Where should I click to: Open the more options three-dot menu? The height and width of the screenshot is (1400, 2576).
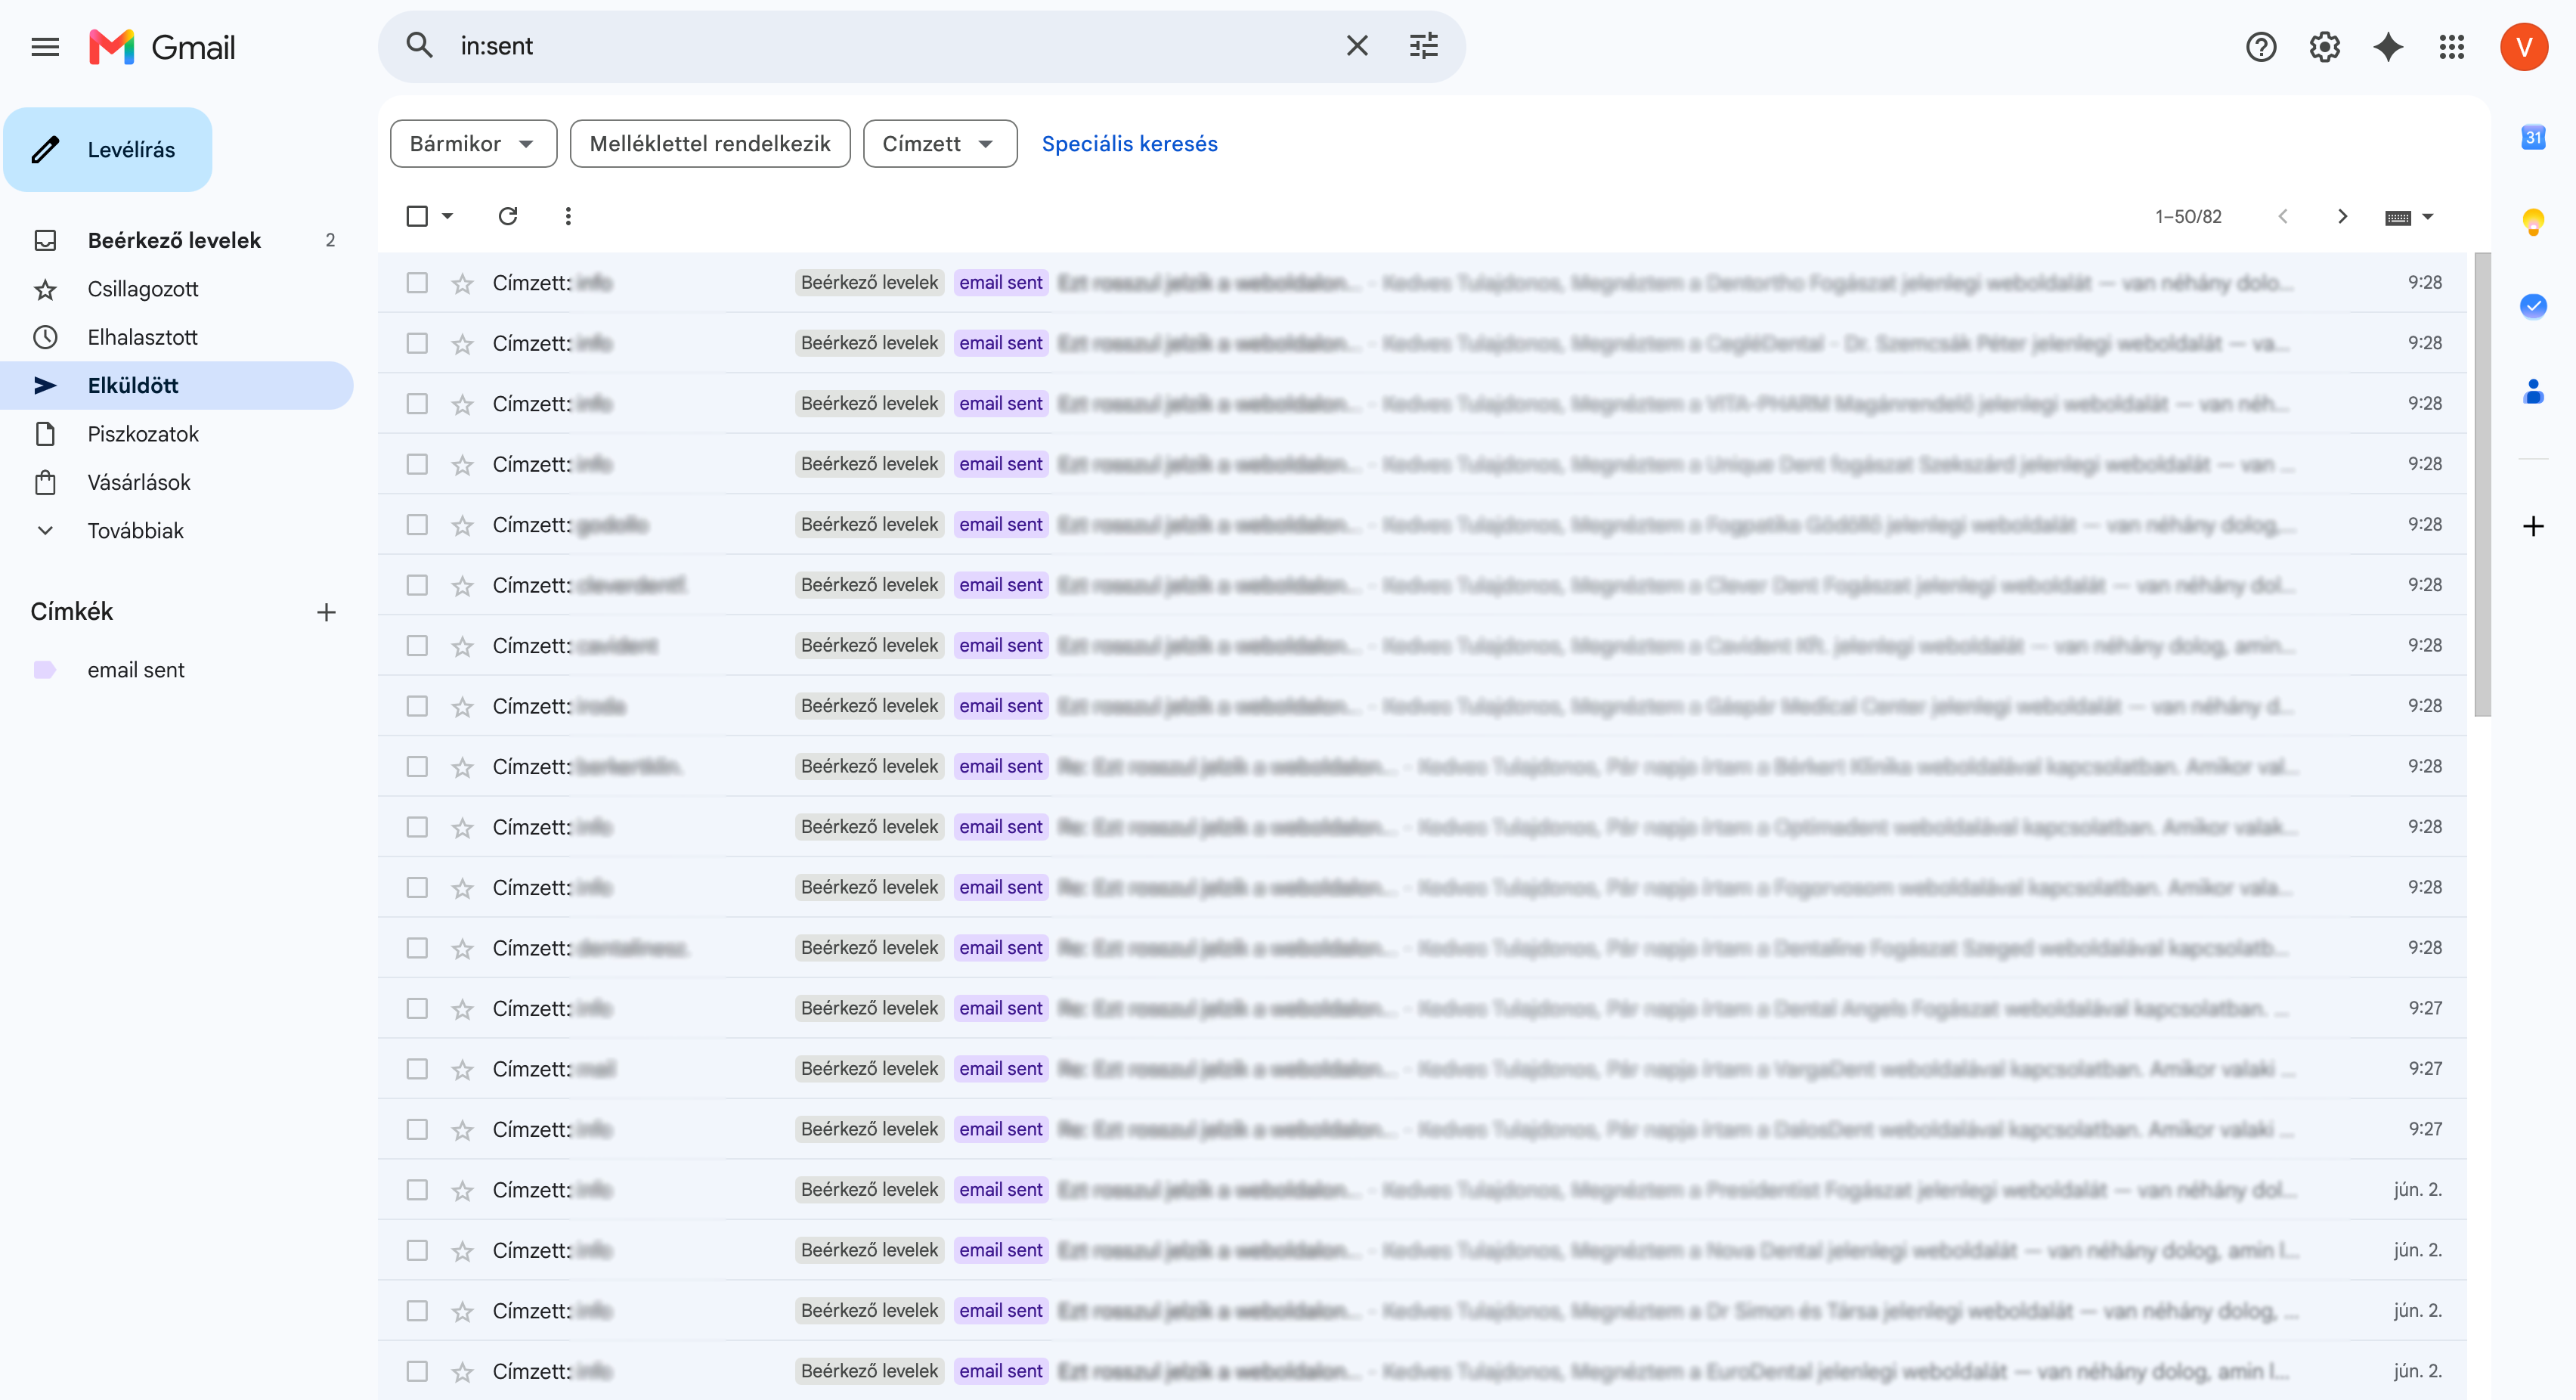pos(568,216)
